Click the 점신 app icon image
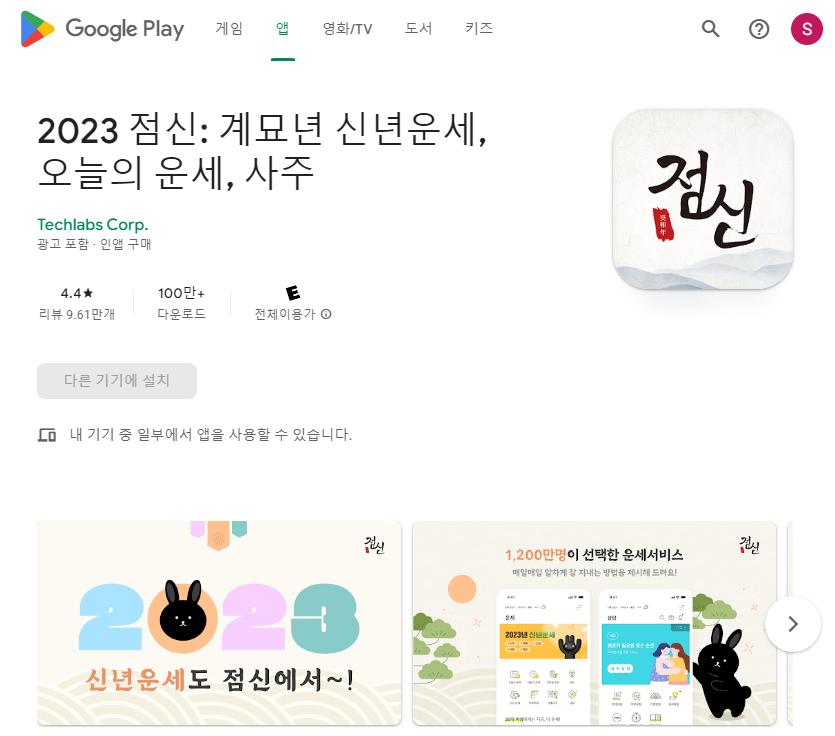The image size is (835, 736). (703, 199)
